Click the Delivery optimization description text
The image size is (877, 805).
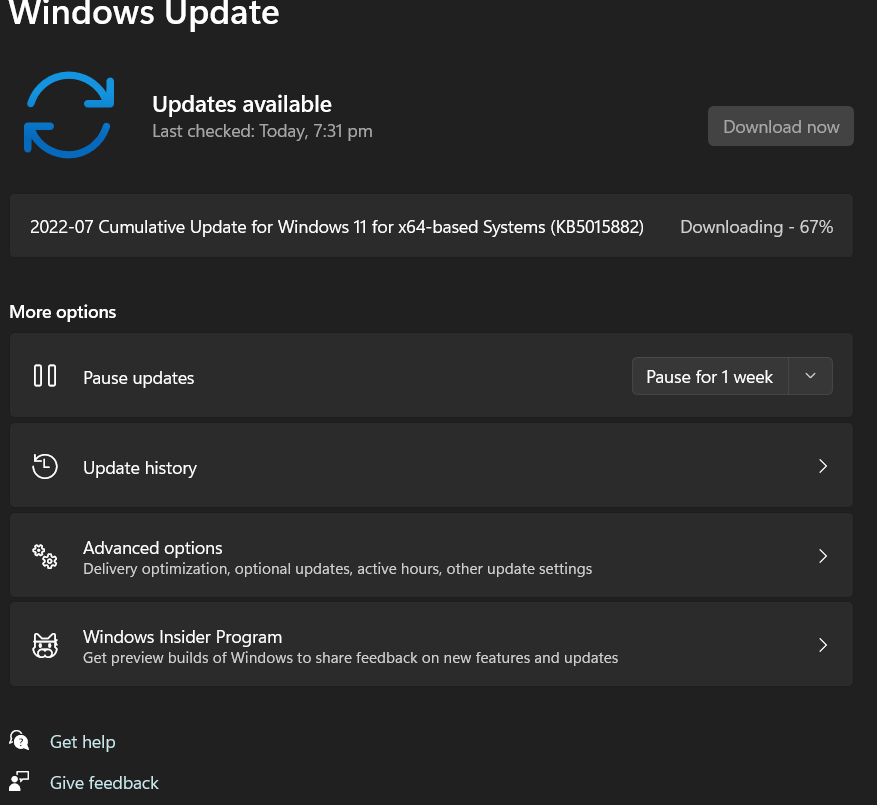[x=338, y=569]
